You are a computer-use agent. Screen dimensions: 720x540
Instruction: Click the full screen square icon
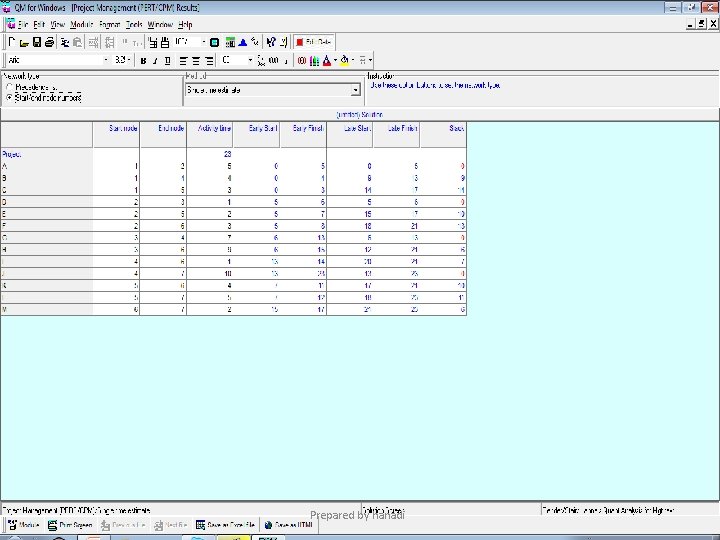tap(214, 43)
